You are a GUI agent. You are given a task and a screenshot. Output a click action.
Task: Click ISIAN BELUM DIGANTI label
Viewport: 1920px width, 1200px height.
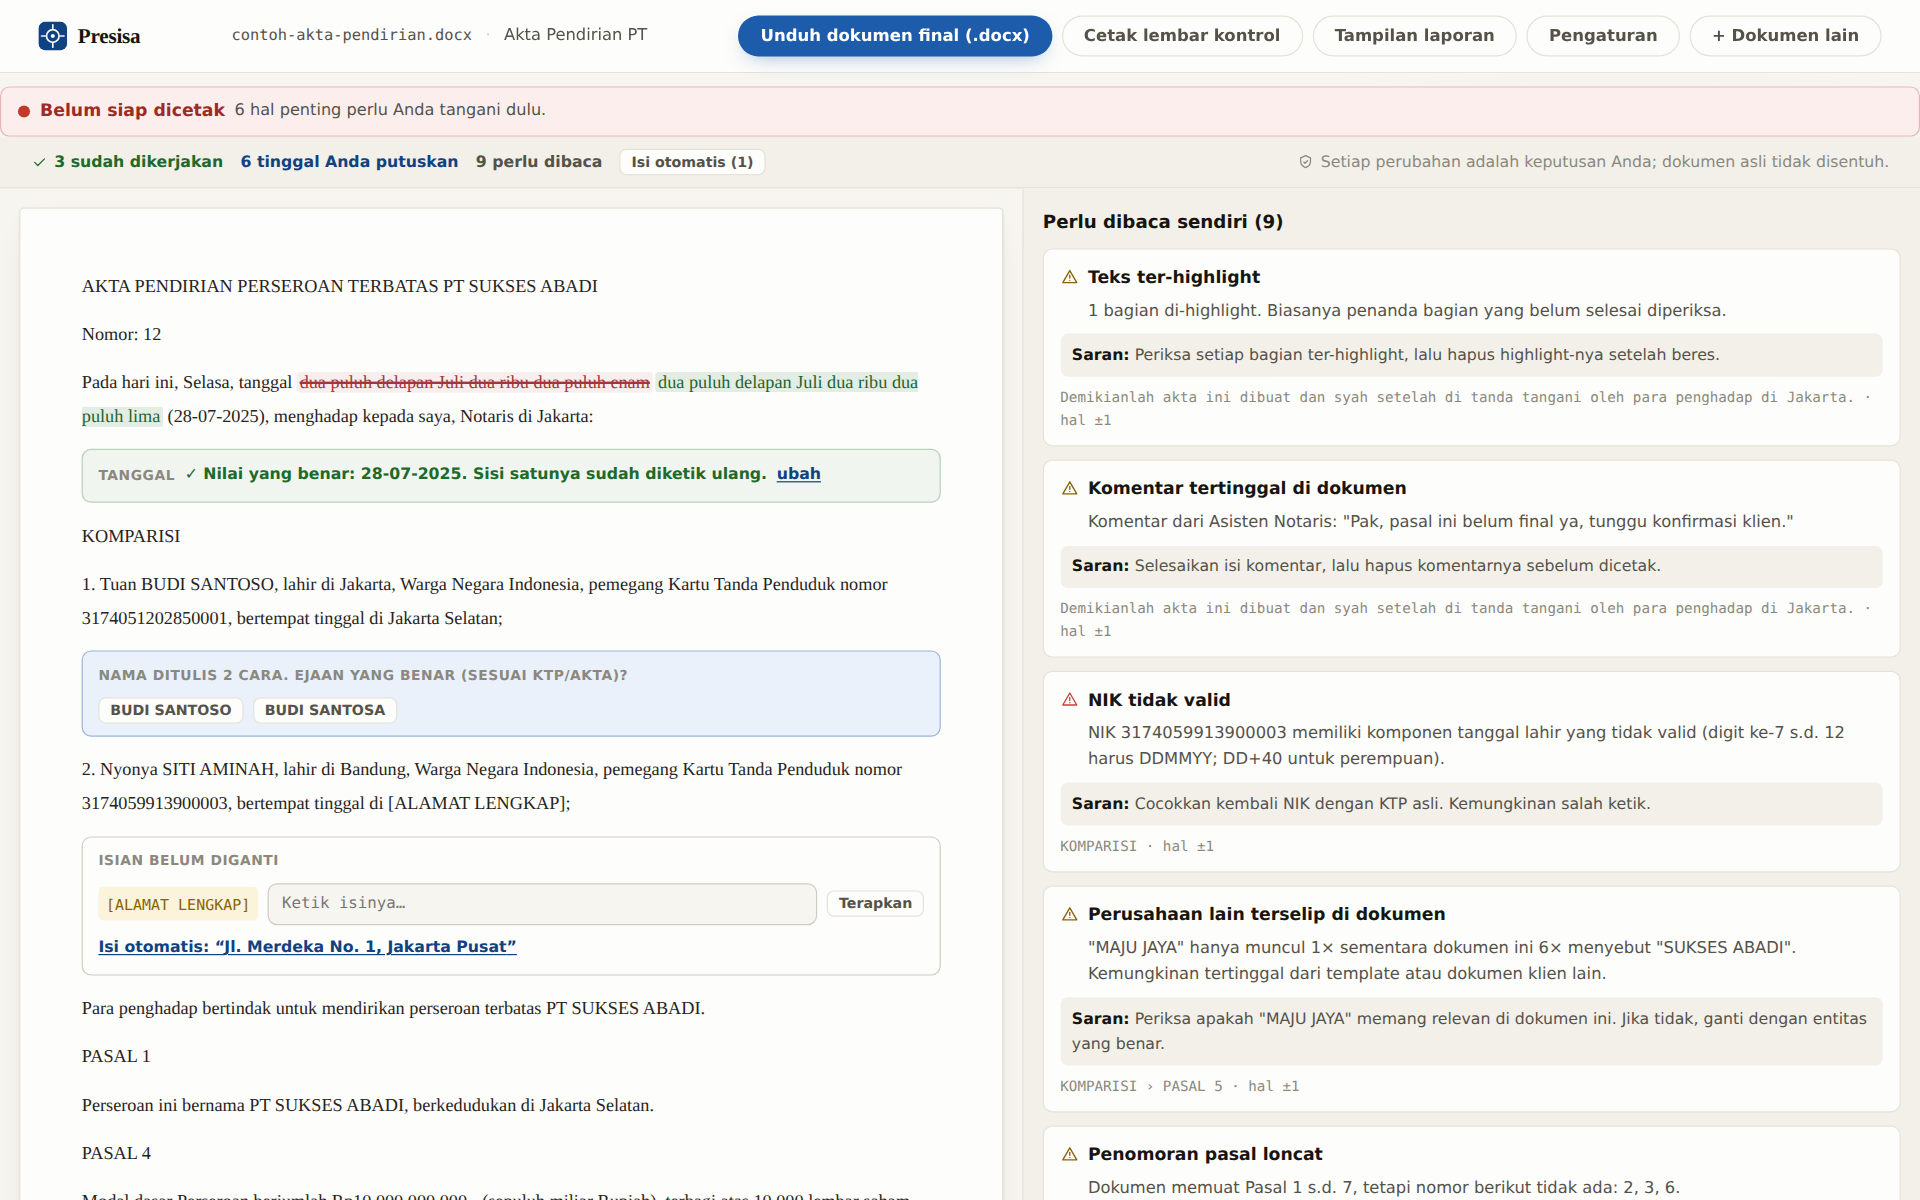pyautogui.click(x=188, y=860)
